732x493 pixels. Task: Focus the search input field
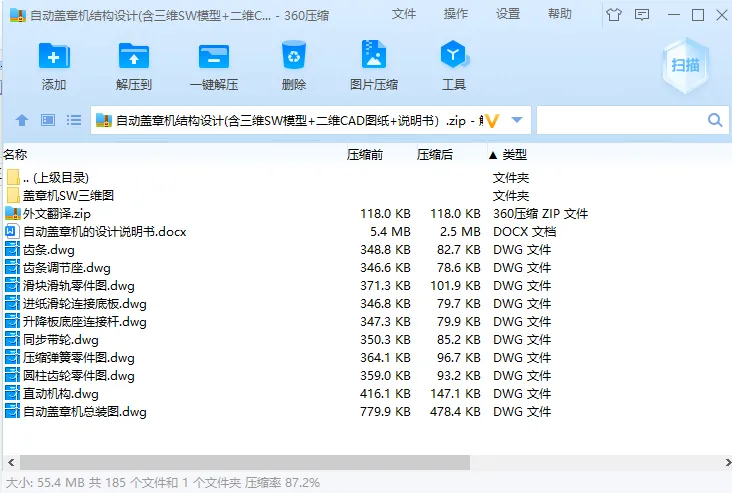tap(621, 120)
